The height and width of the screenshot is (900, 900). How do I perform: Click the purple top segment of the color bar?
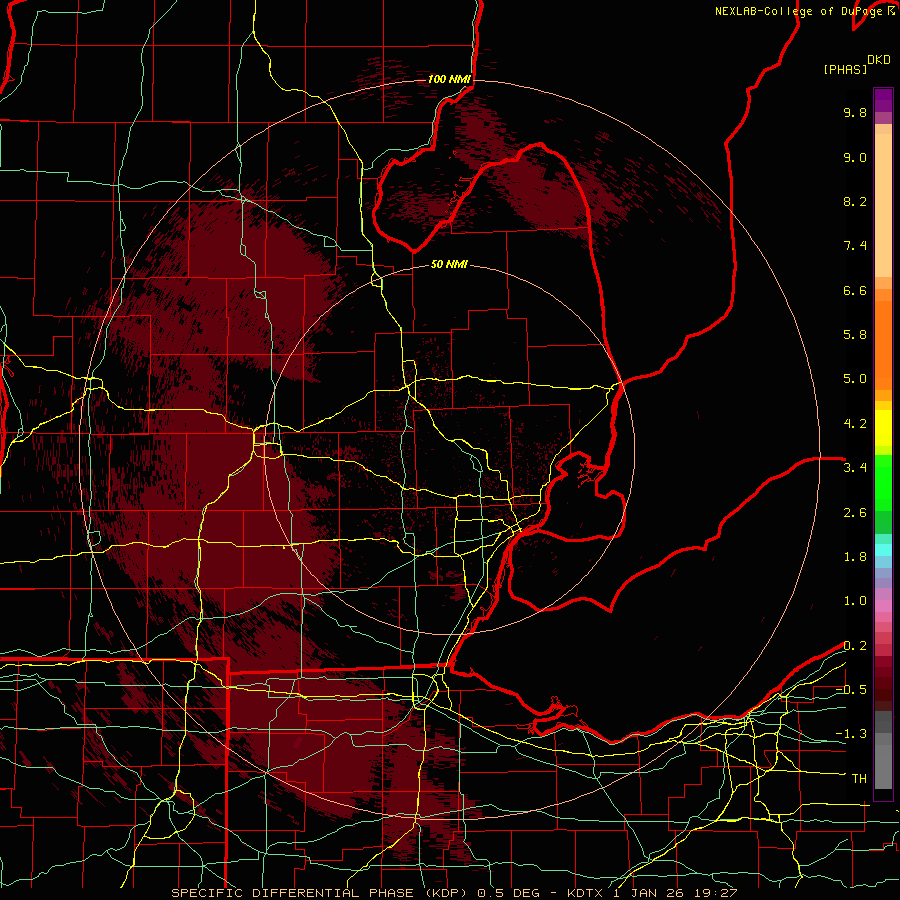(883, 100)
